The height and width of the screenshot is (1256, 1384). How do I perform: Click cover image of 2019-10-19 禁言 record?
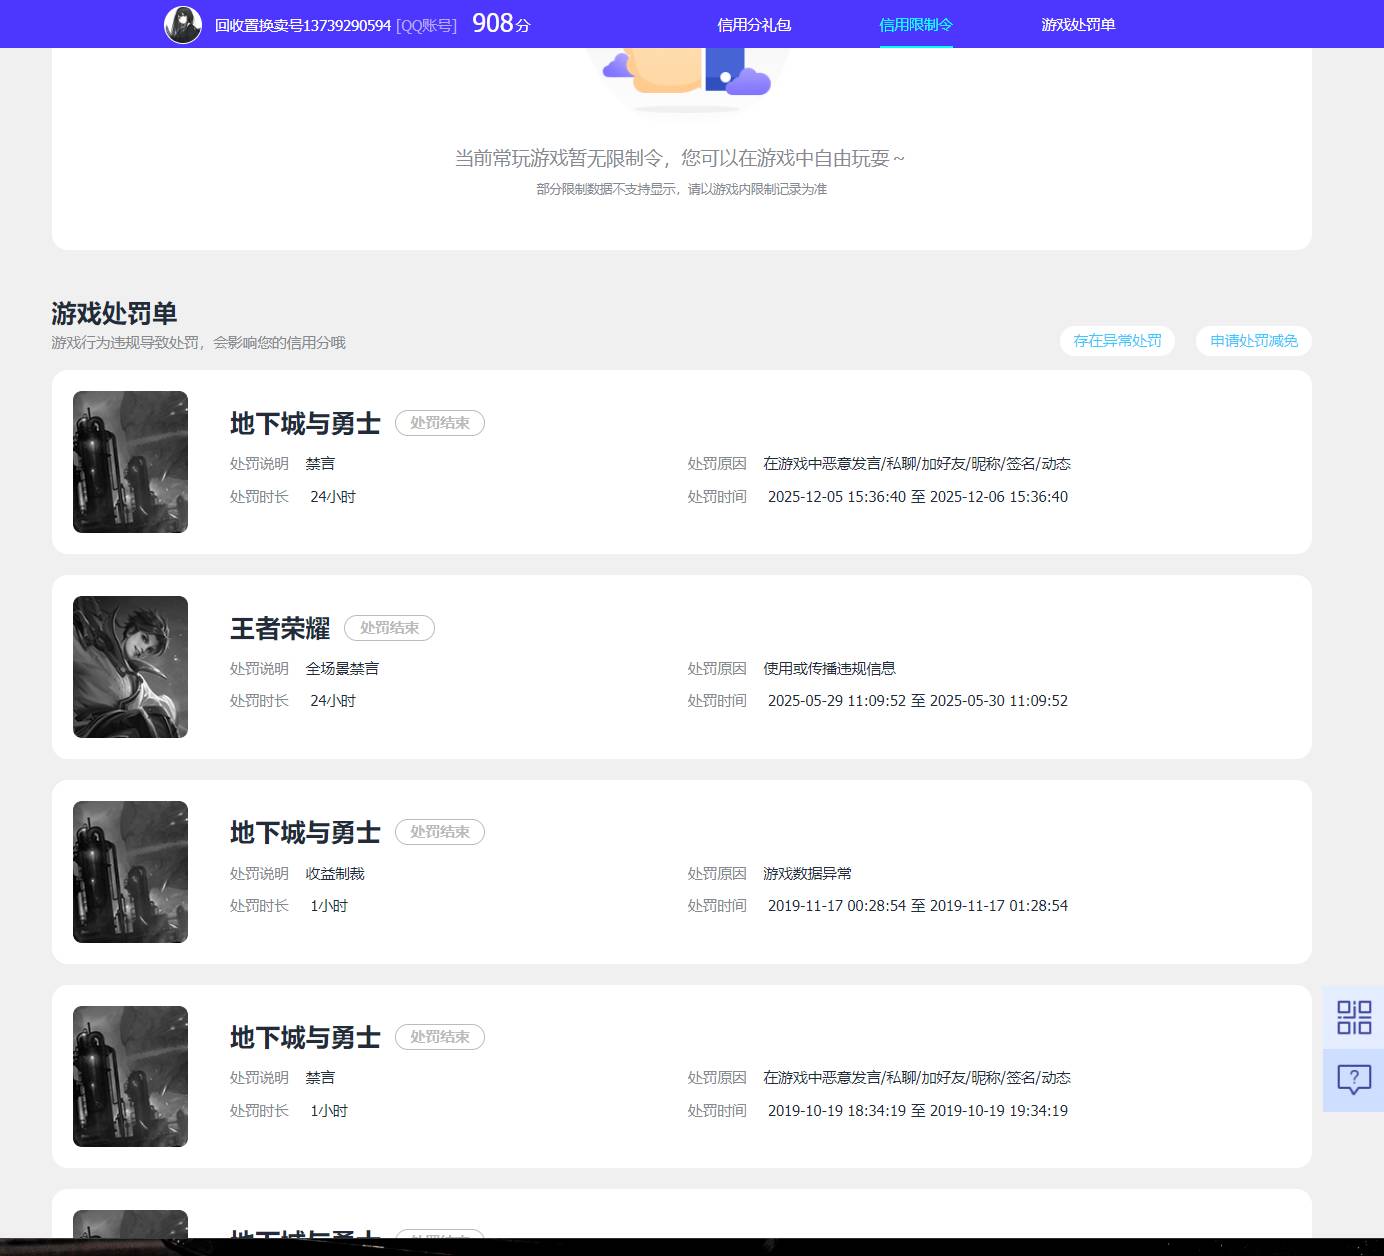[130, 1076]
